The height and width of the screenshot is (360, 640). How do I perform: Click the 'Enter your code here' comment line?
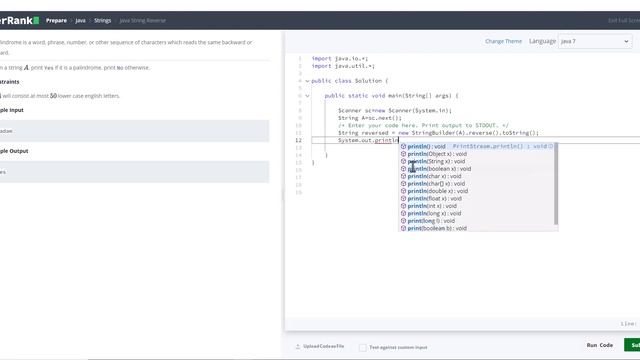pyautogui.click(x=423, y=125)
